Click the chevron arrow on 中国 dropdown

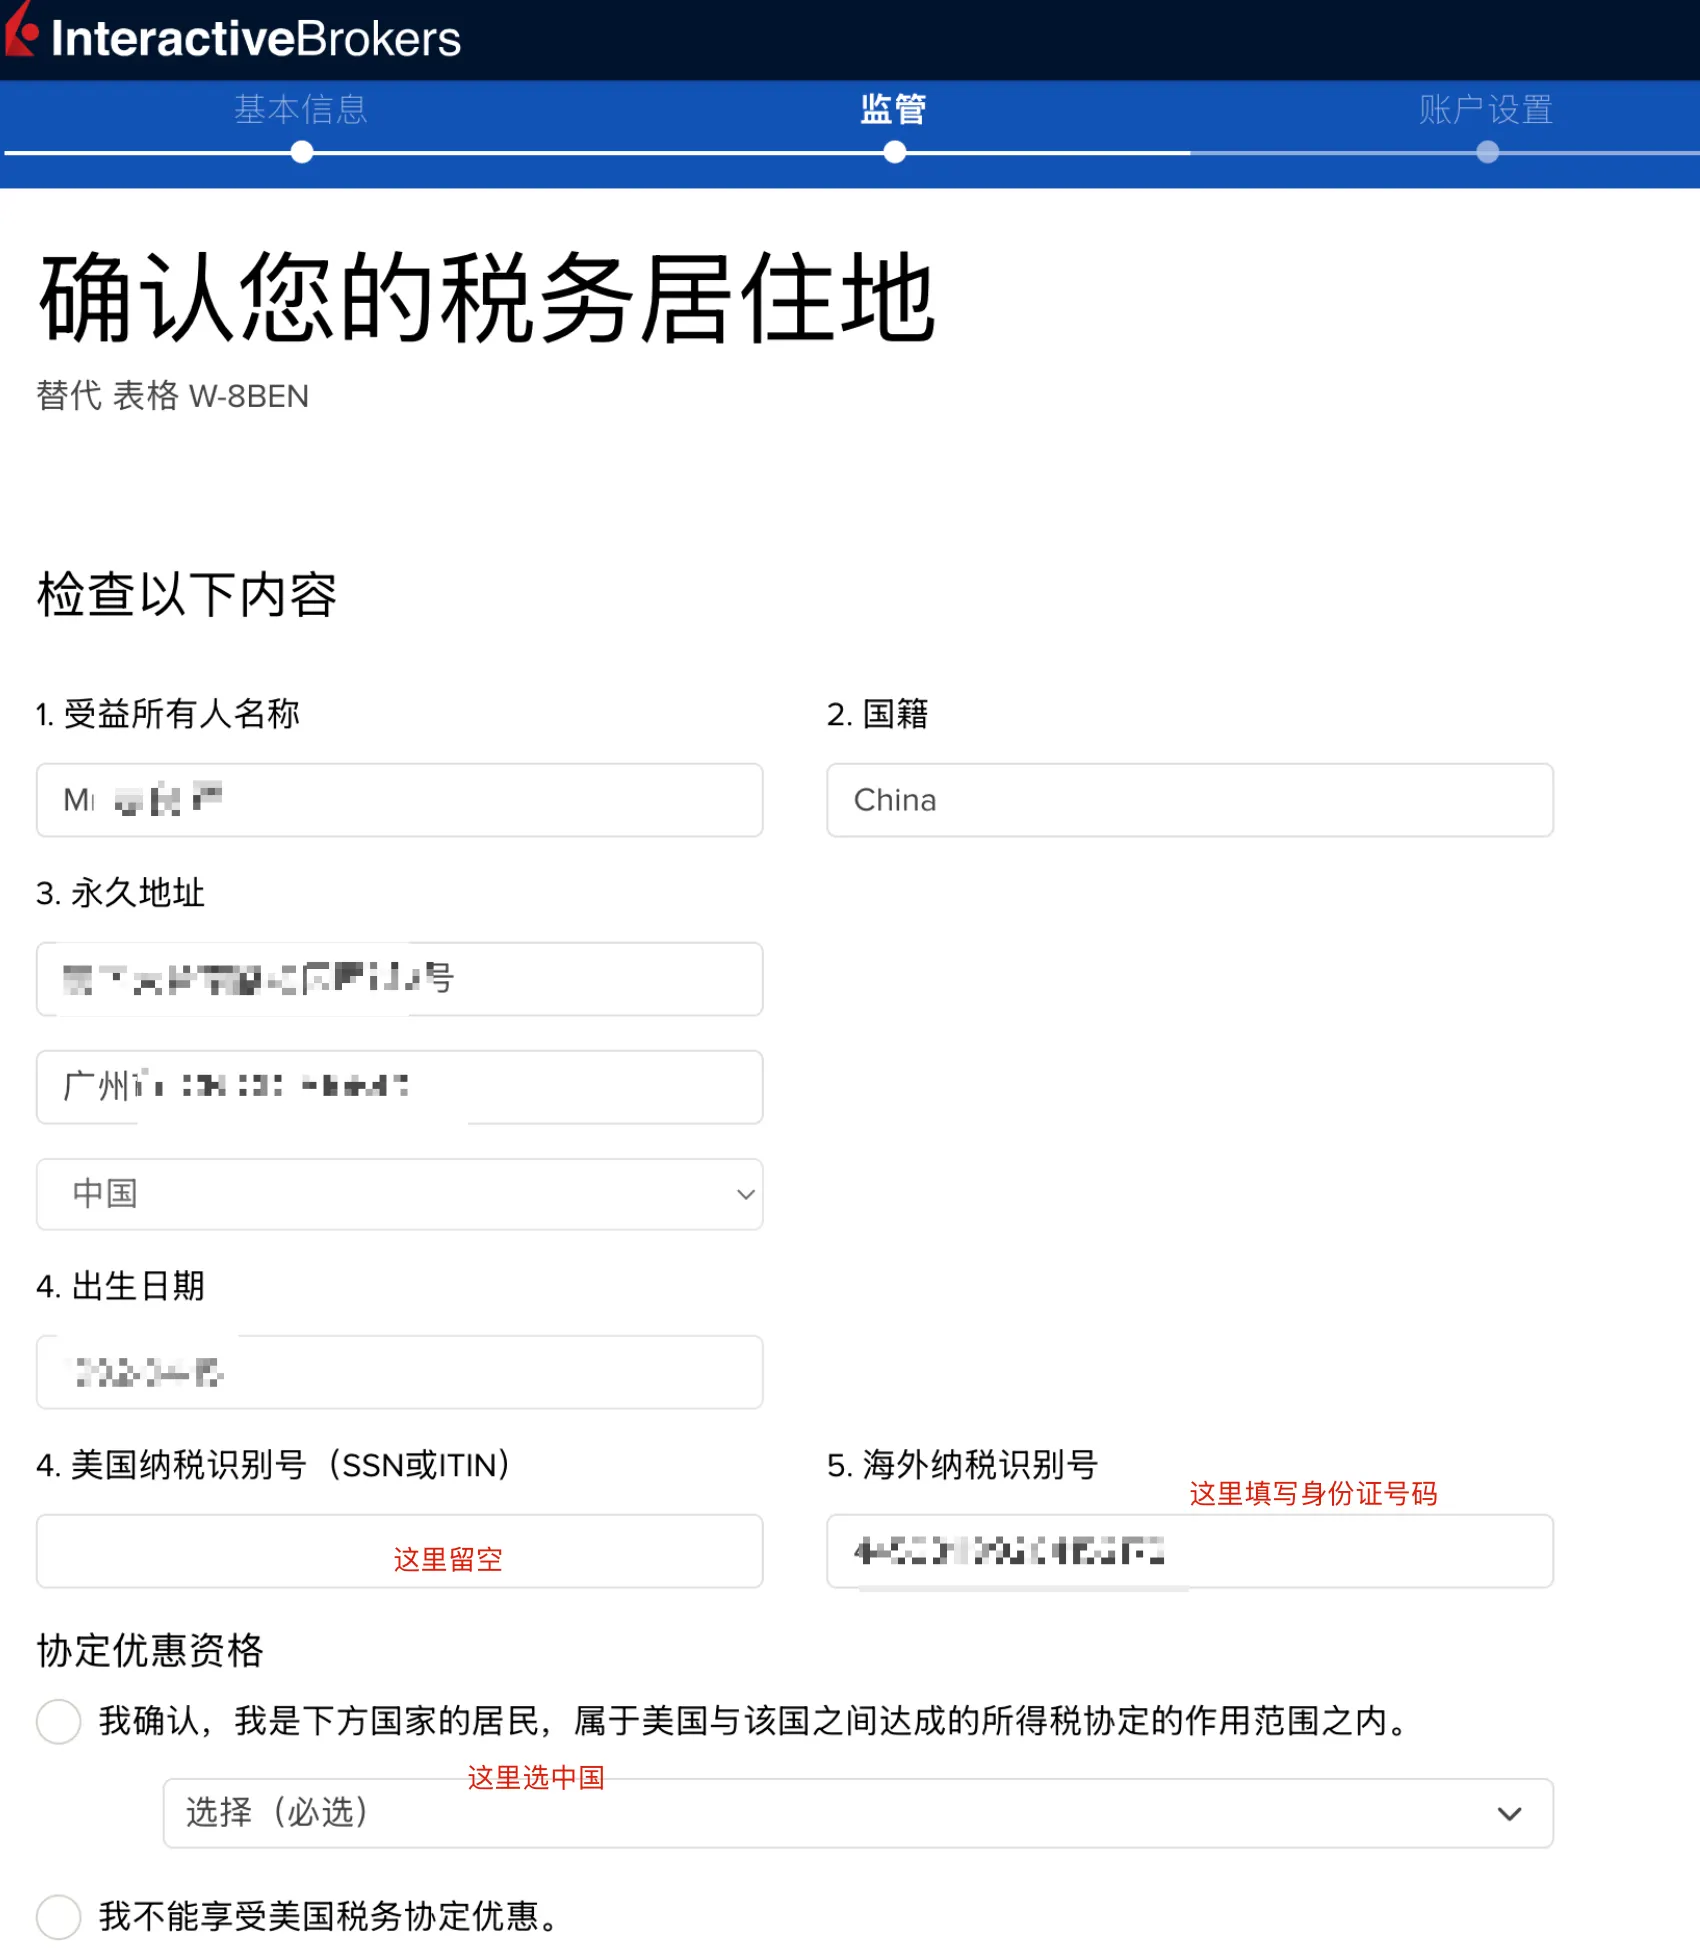point(745,1194)
